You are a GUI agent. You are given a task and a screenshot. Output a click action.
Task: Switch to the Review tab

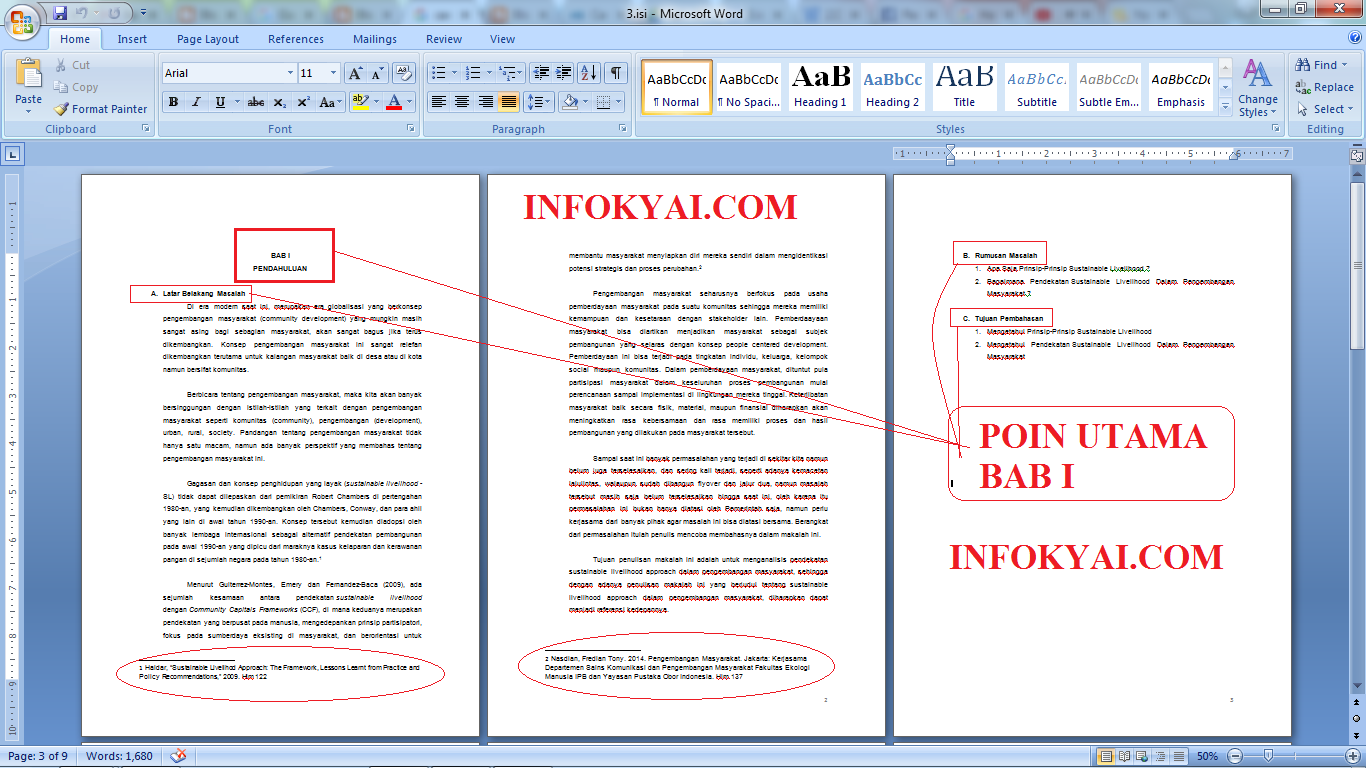[x=444, y=39]
